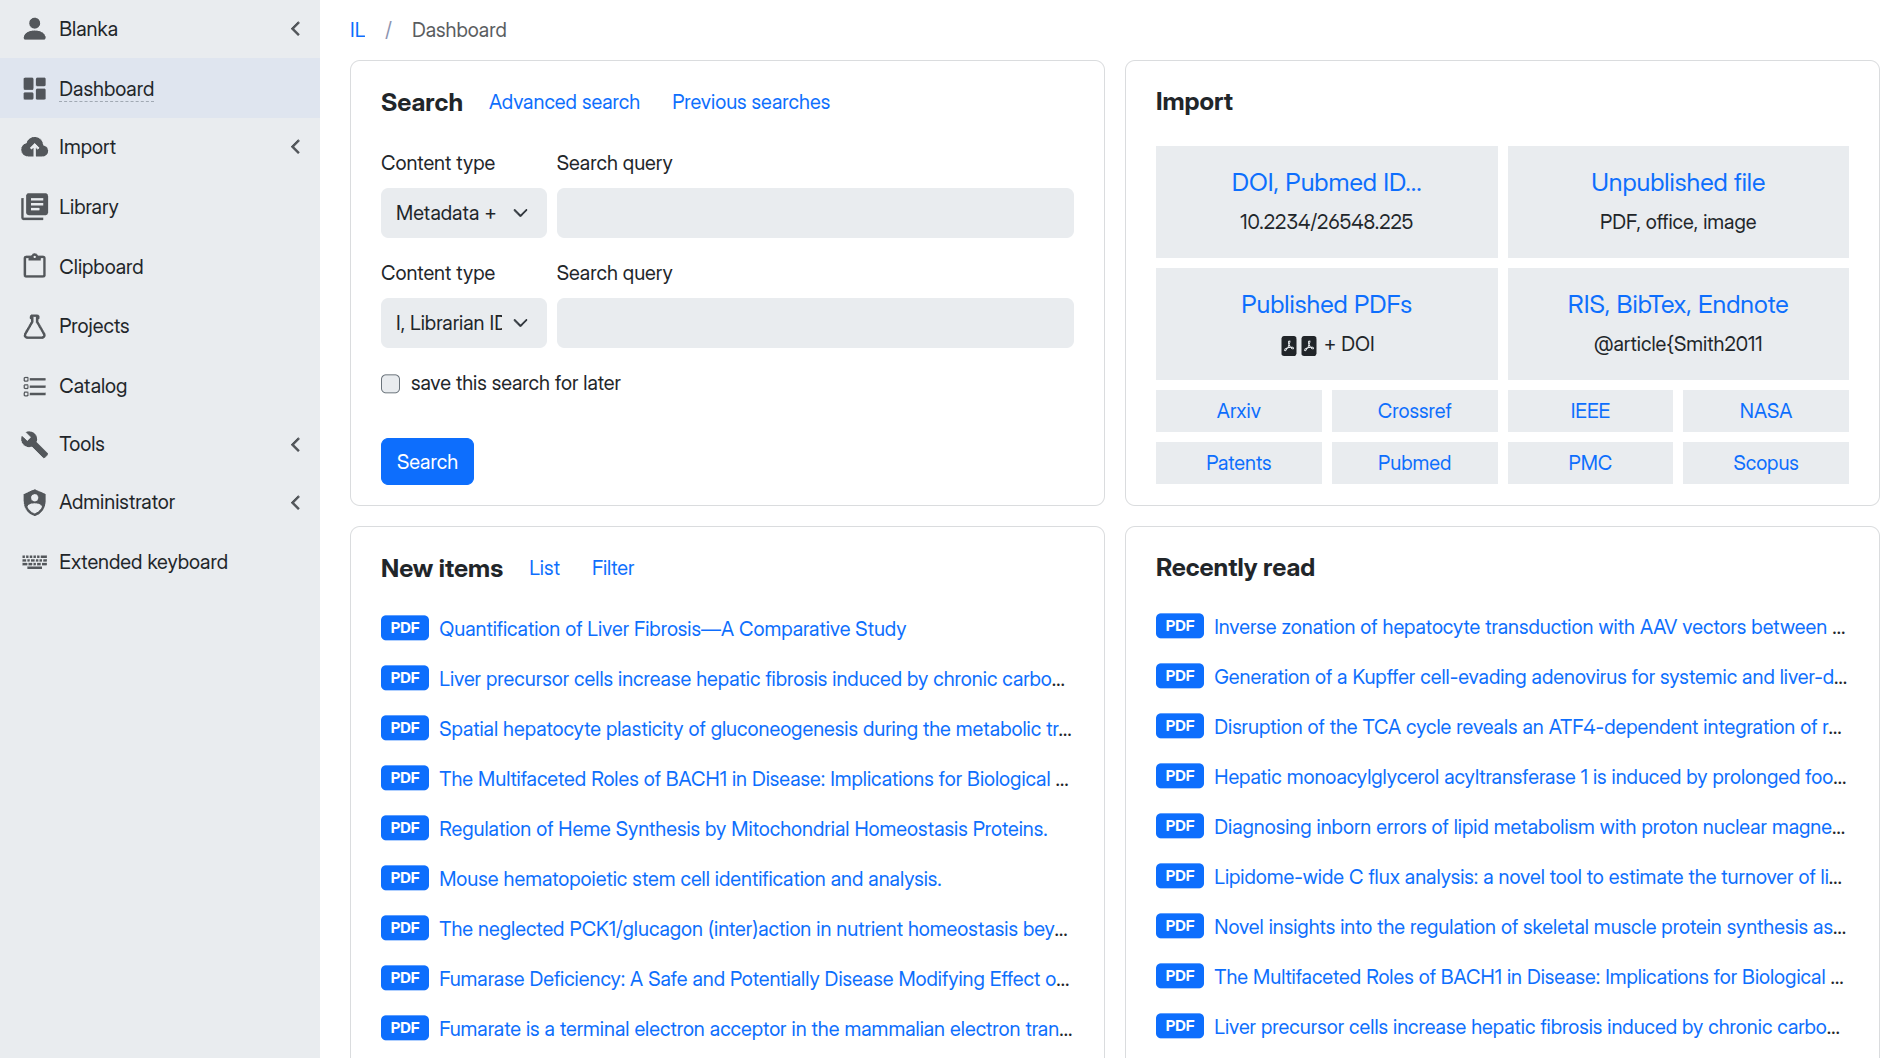Click the first Search query input field
The height and width of the screenshot is (1058, 1904).
tap(814, 213)
